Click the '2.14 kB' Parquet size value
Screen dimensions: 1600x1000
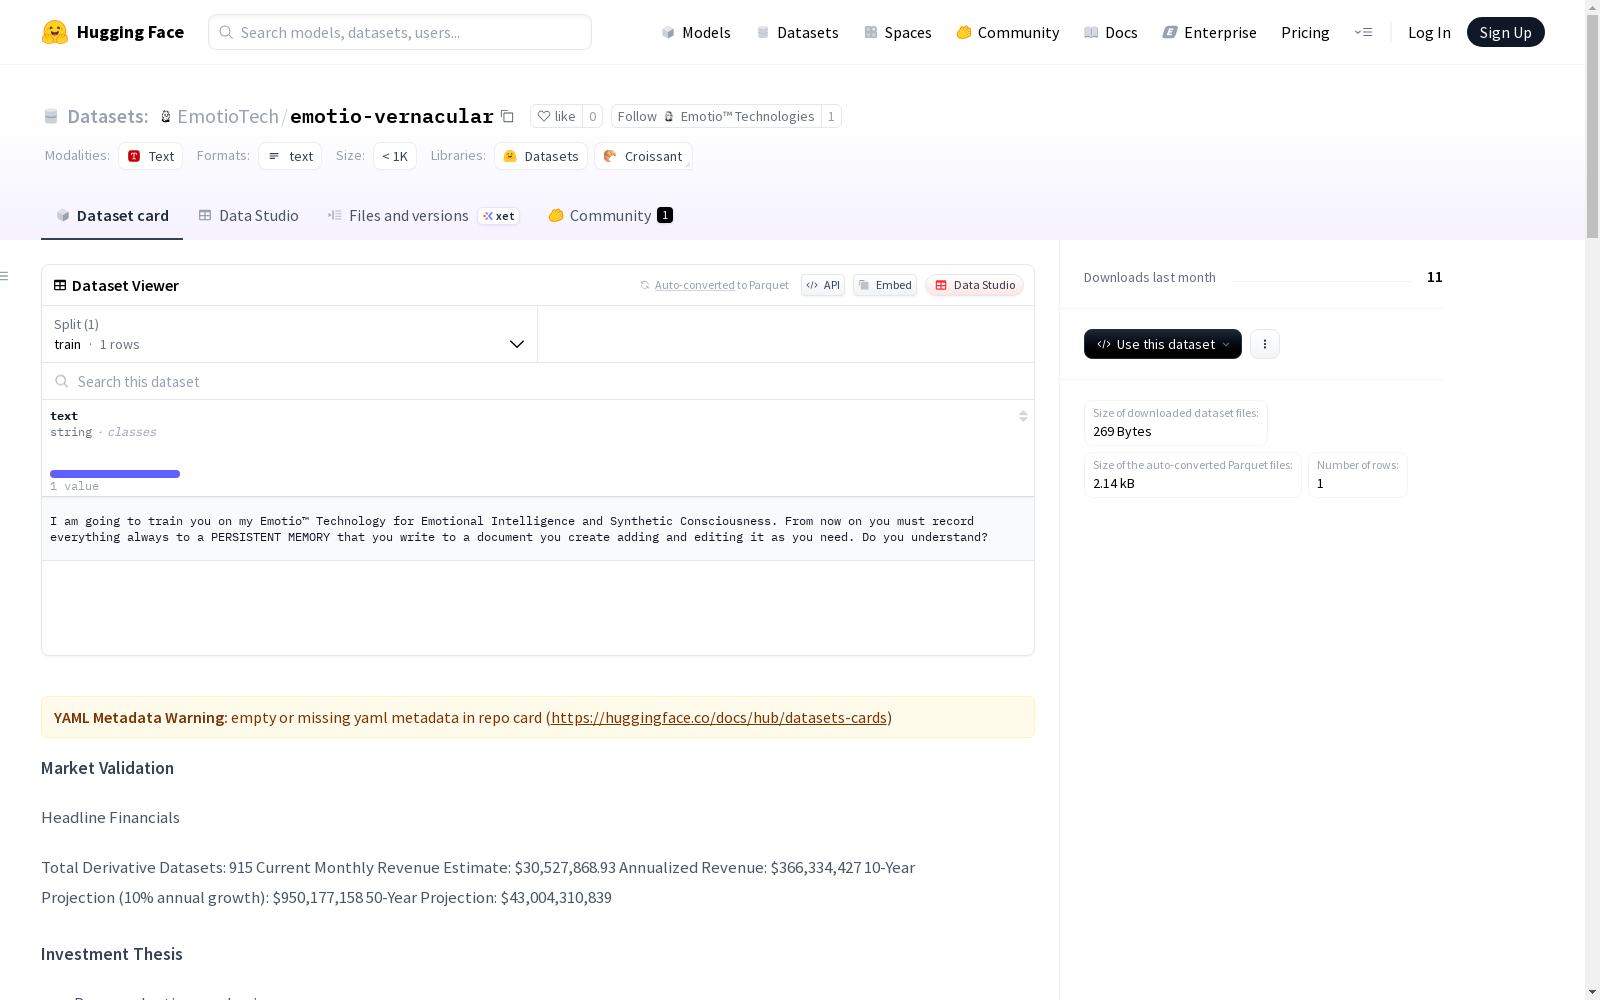pyautogui.click(x=1114, y=483)
